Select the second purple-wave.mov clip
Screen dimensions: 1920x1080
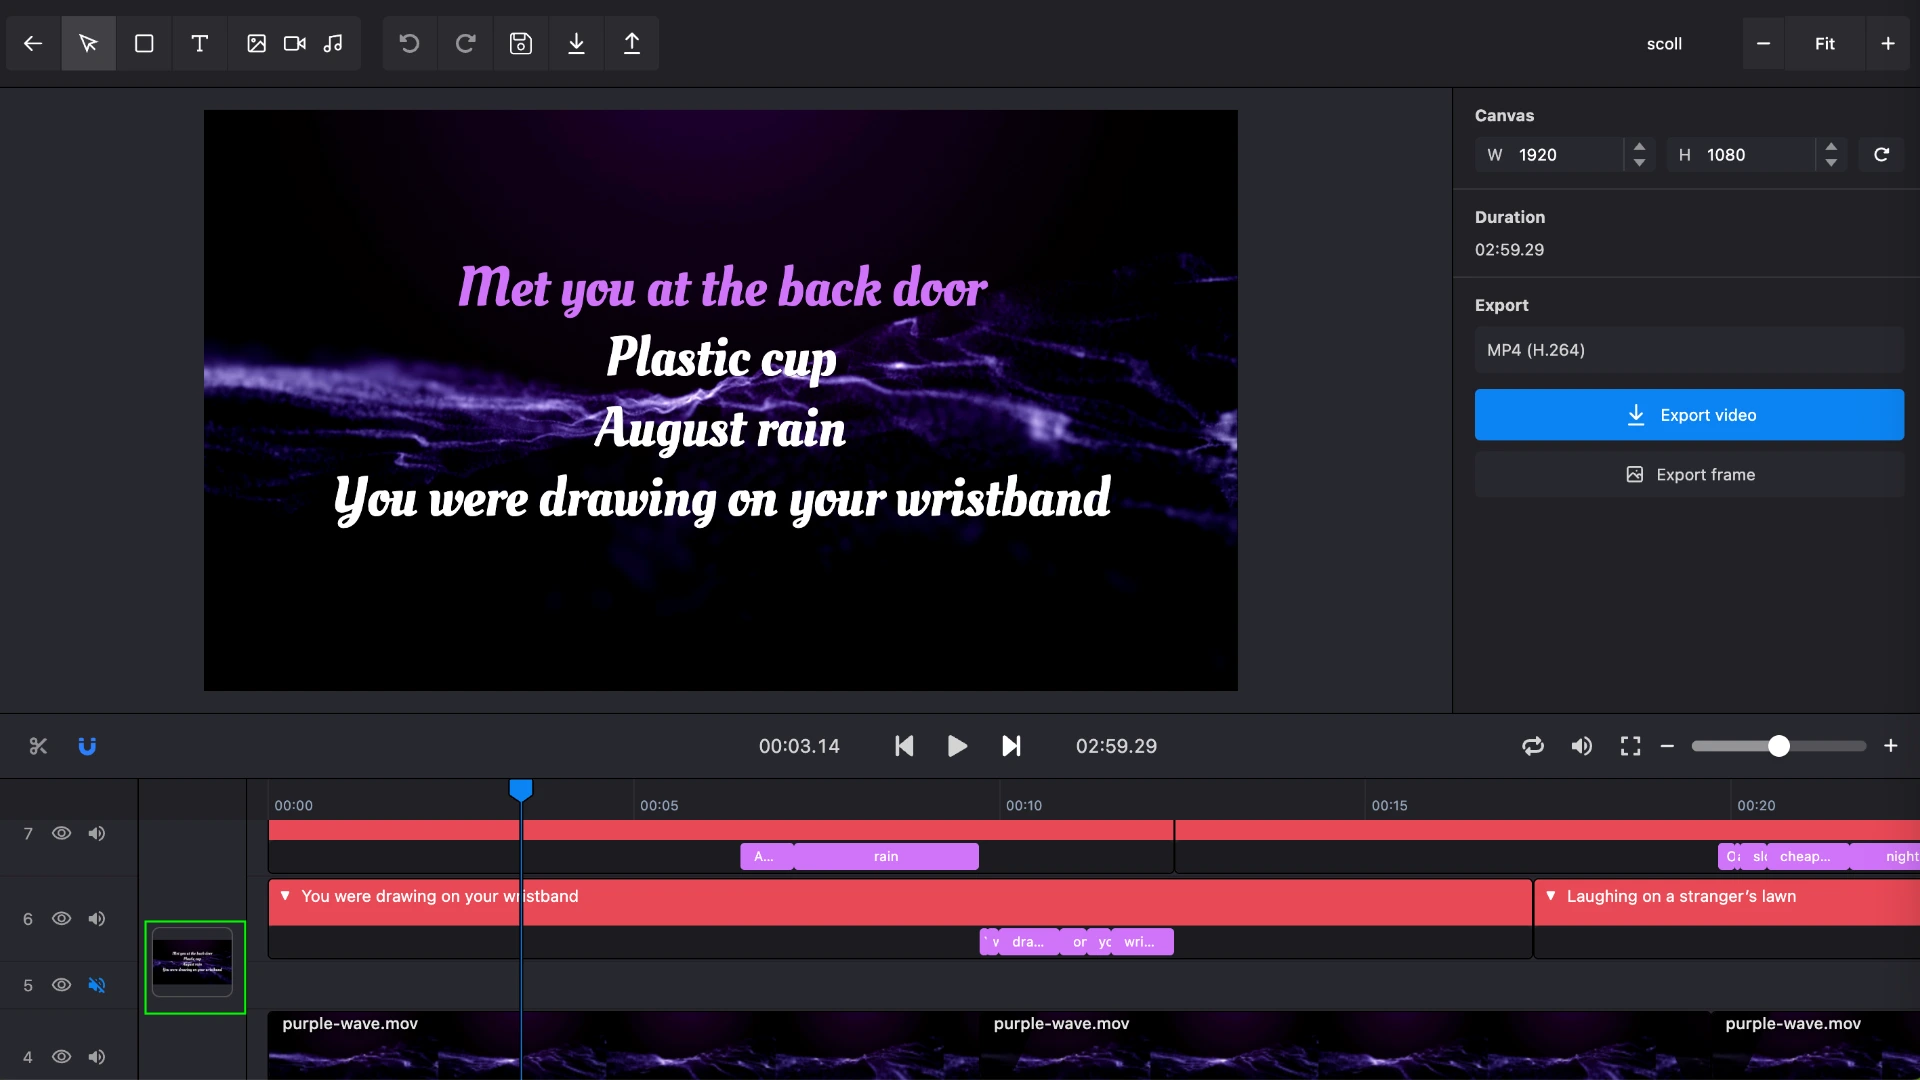pyautogui.click(x=1345, y=1045)
